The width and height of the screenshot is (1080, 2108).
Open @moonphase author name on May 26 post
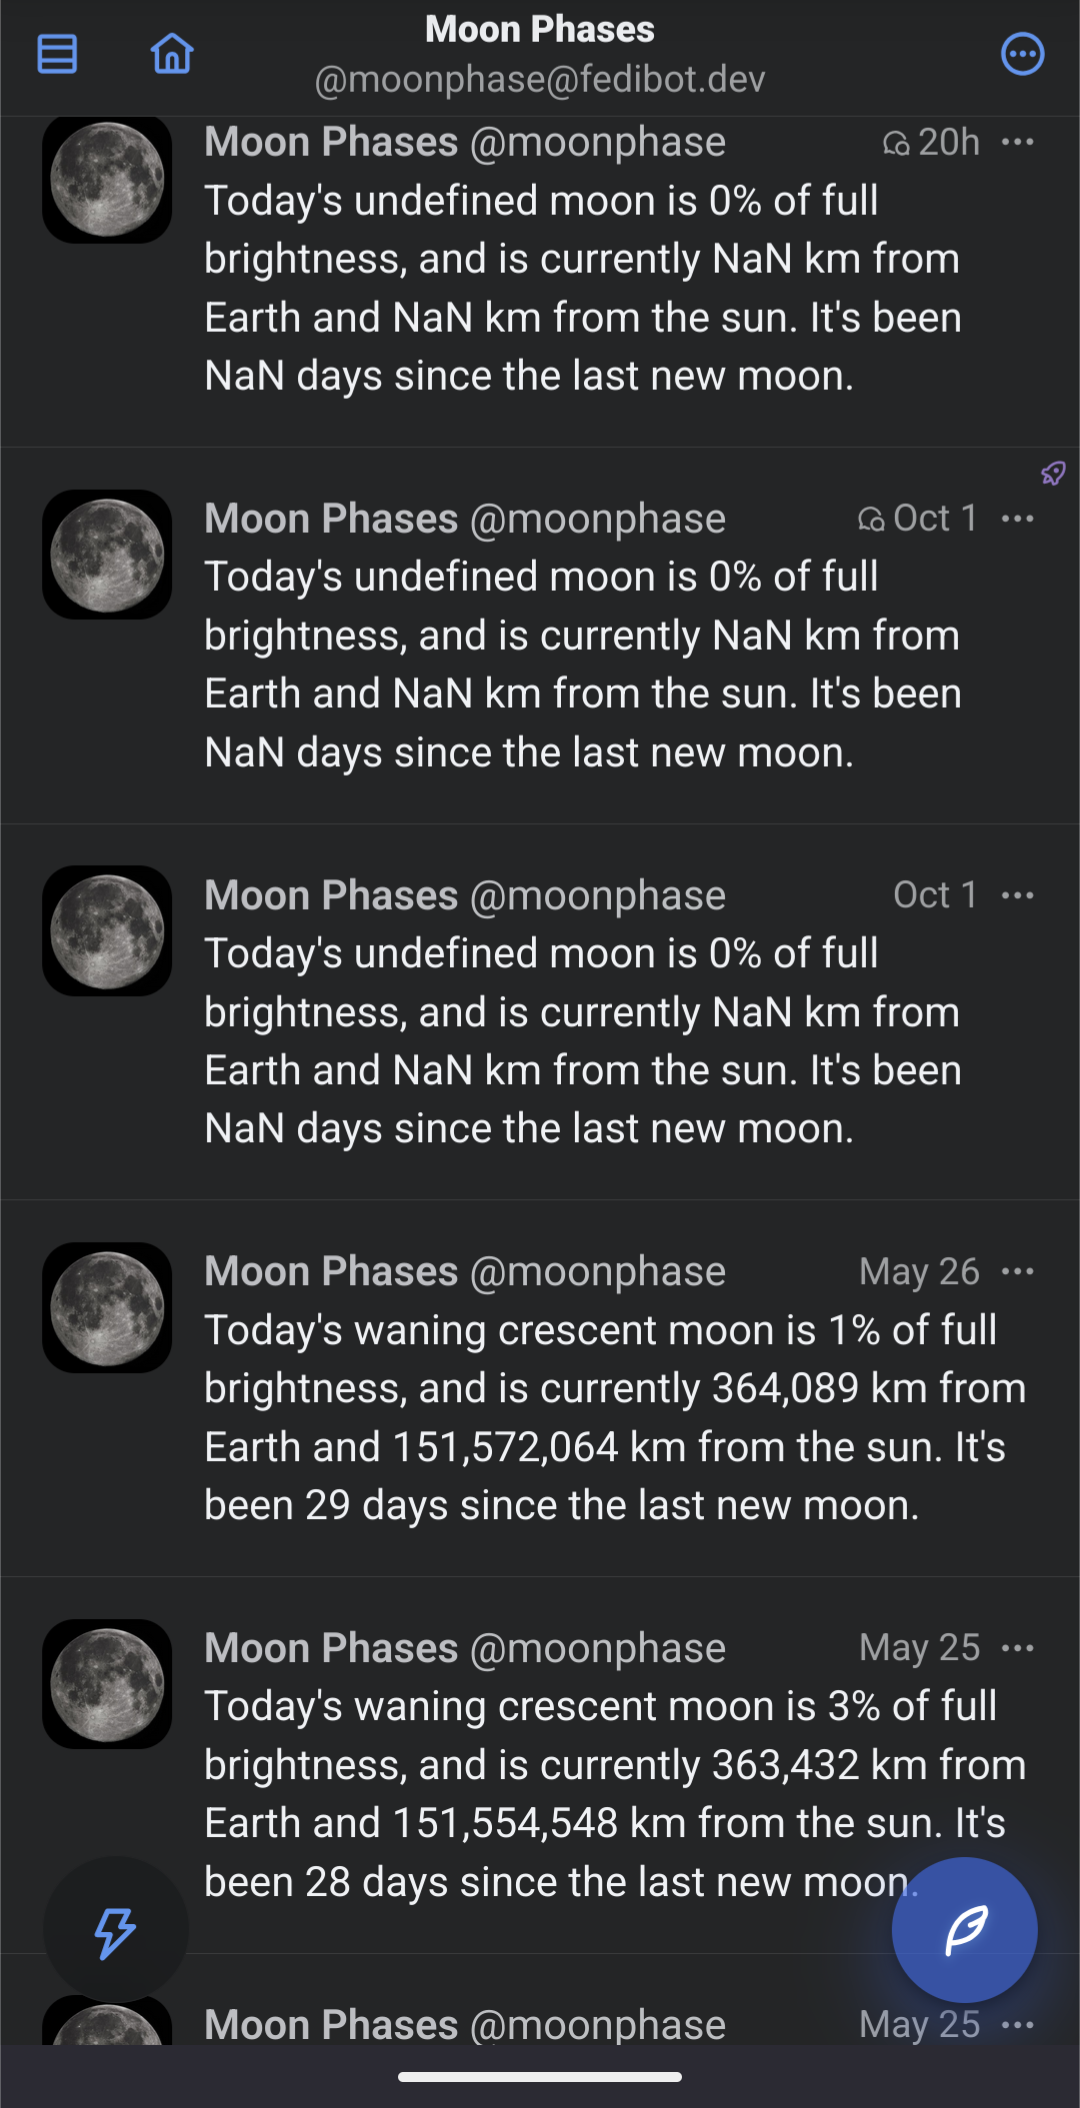coord(464,1272)
